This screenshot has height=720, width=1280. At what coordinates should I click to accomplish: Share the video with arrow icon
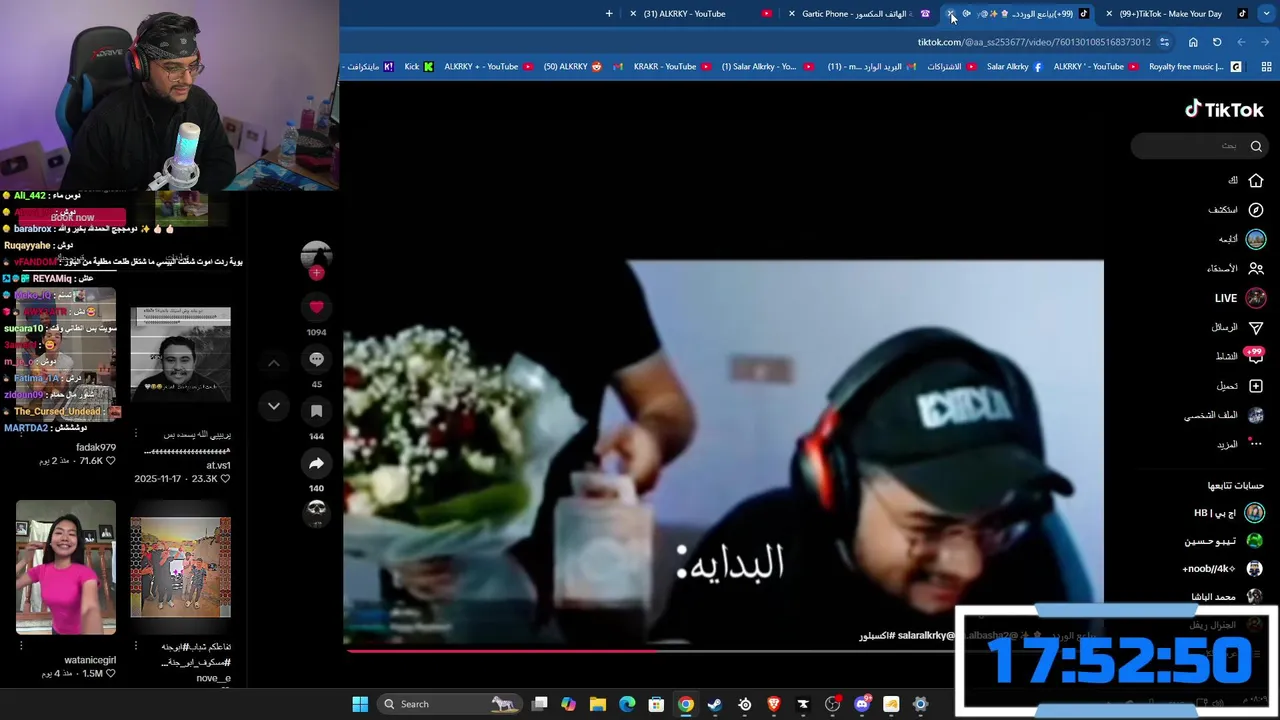pyautogui.click(x=316, y=463)
